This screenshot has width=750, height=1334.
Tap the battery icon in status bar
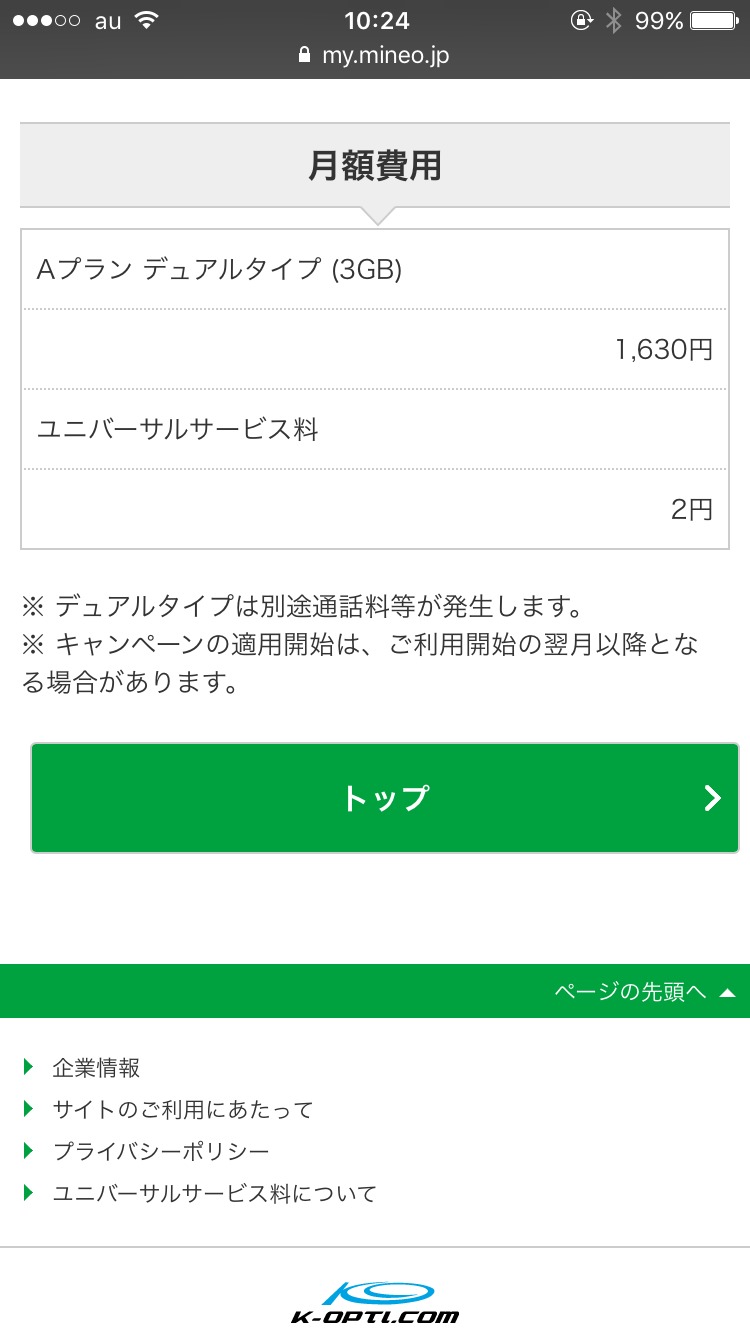tap(714, 21)
